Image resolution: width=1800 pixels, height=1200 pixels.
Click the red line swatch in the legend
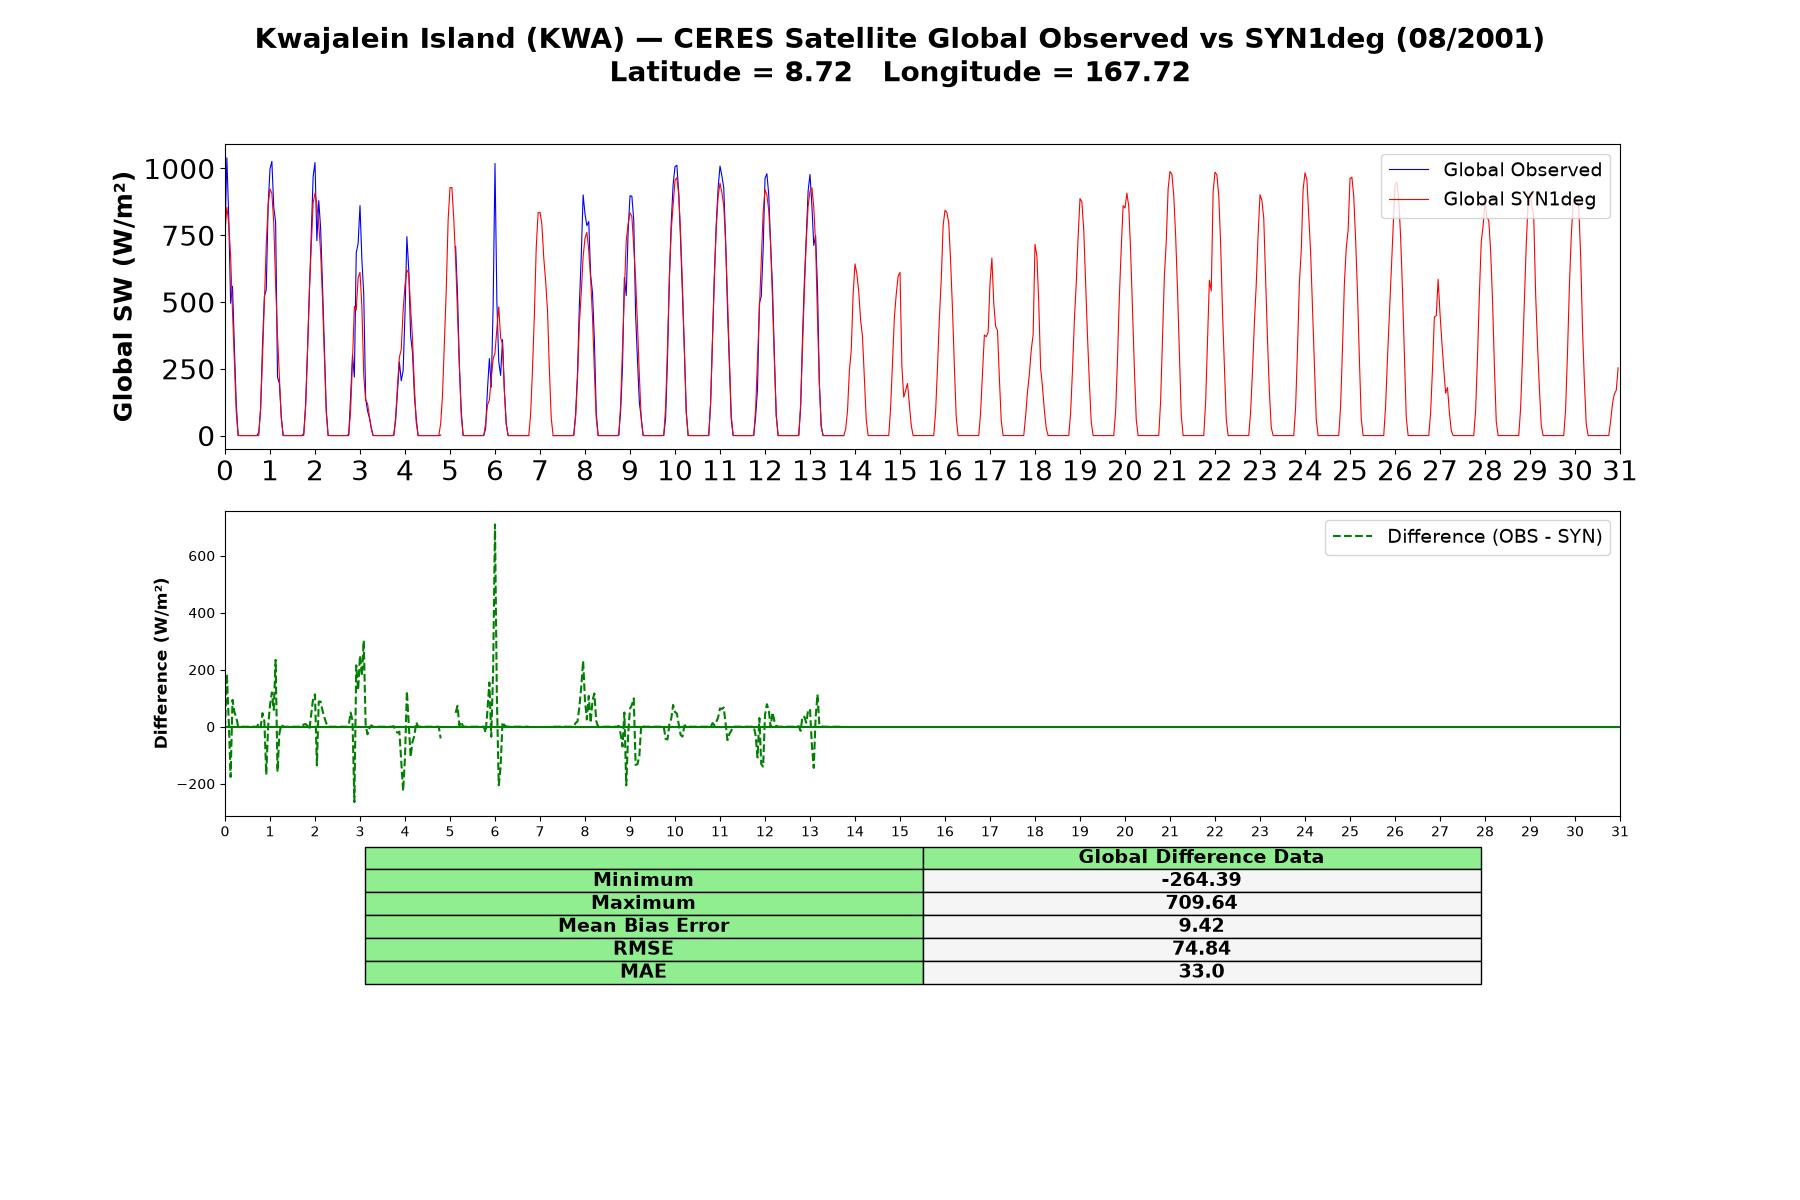(x=1409, y=200)
